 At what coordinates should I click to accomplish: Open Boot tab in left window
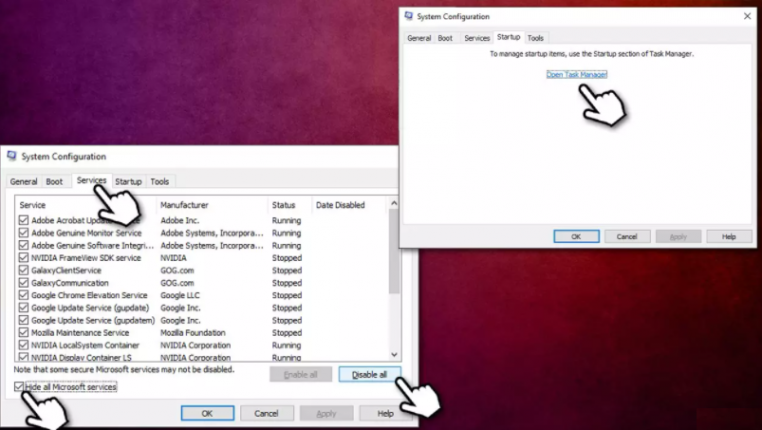[x=54, y=181]
